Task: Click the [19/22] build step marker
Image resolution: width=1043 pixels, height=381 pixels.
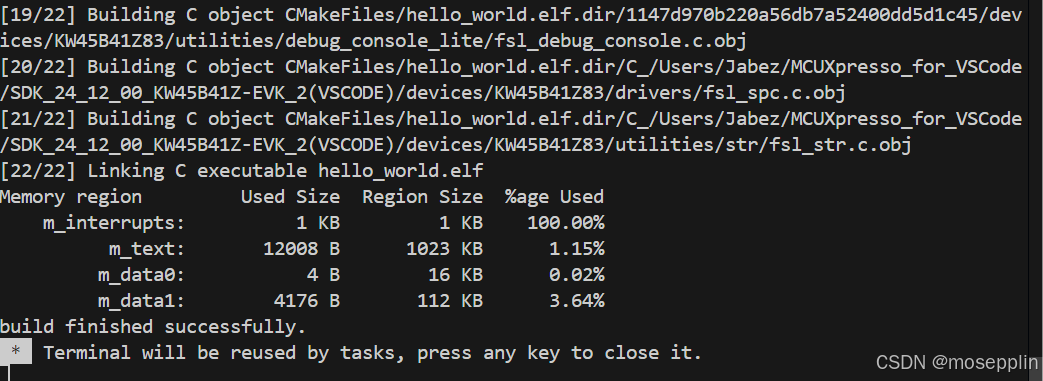Action: pos(38,15)
